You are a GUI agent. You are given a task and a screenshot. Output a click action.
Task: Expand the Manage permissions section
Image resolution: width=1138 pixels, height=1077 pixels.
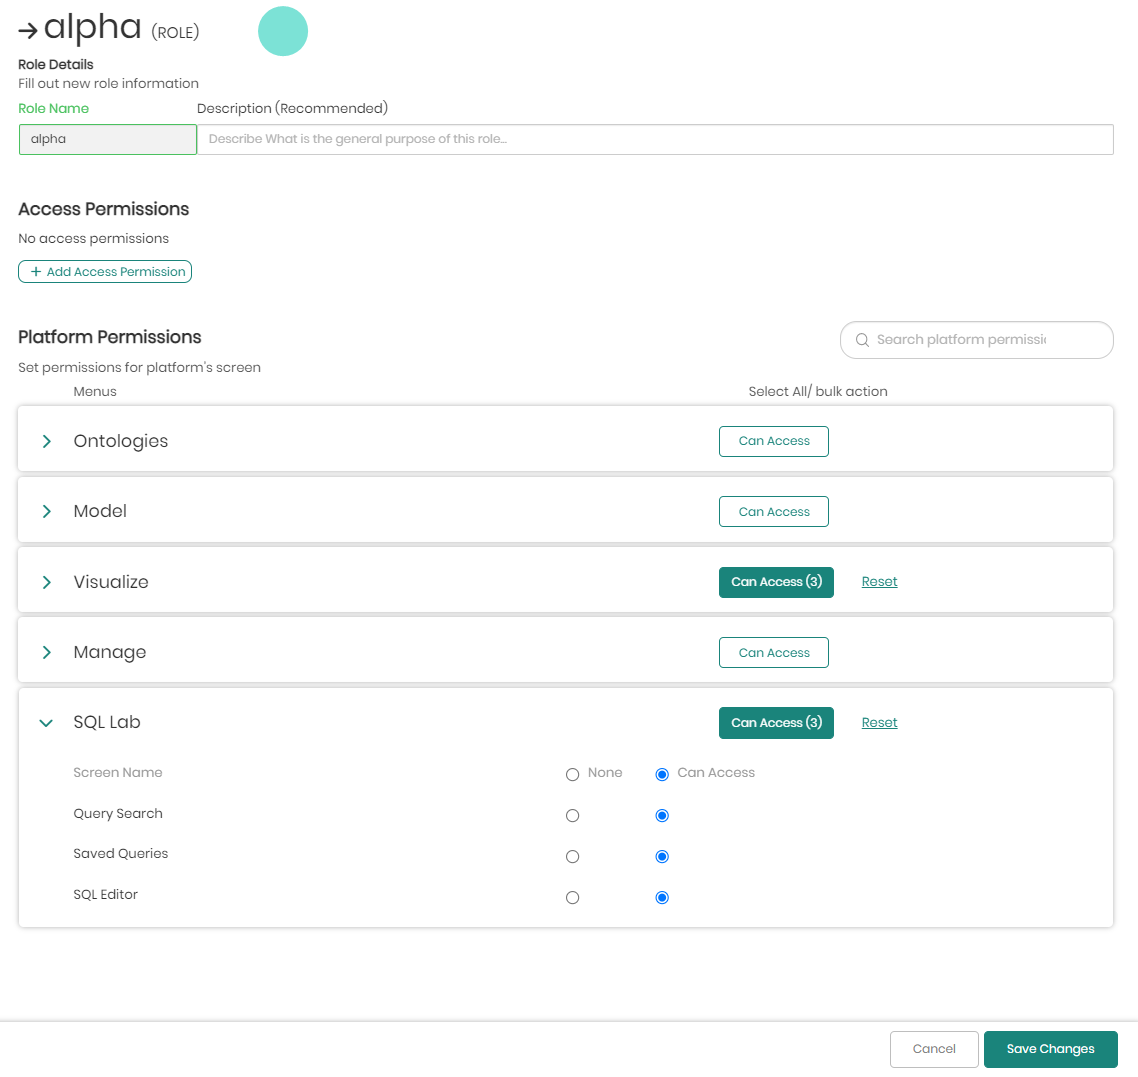[x=47, y=652]
